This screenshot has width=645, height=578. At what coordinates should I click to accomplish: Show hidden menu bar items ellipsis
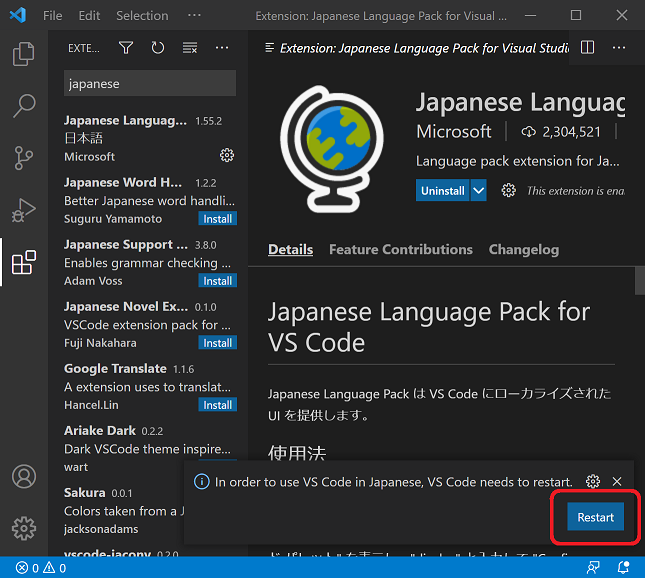(x=194, y=16)
